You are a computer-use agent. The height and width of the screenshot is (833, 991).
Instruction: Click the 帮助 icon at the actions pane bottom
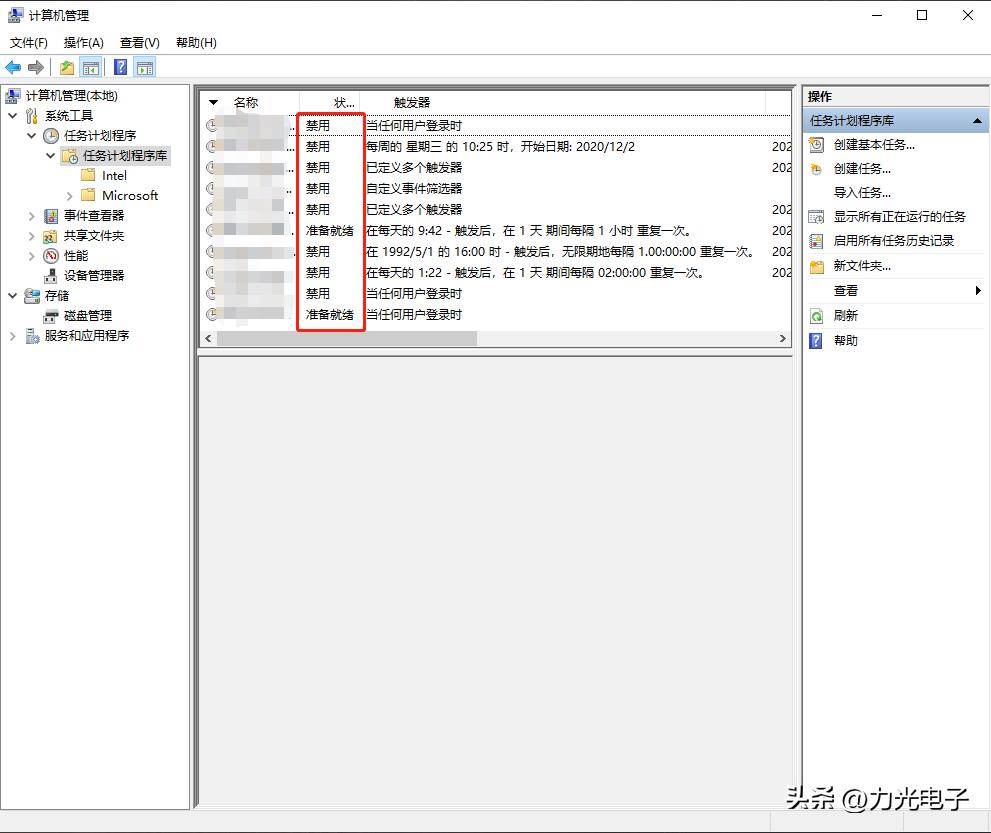(x=817, y=340)
